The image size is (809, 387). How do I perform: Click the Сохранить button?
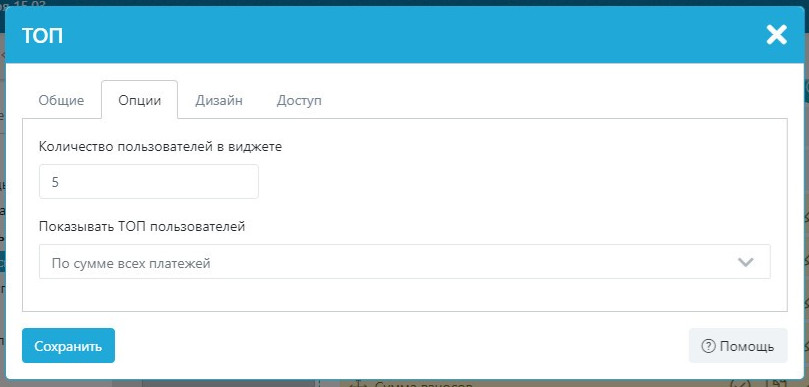point(68,346)
